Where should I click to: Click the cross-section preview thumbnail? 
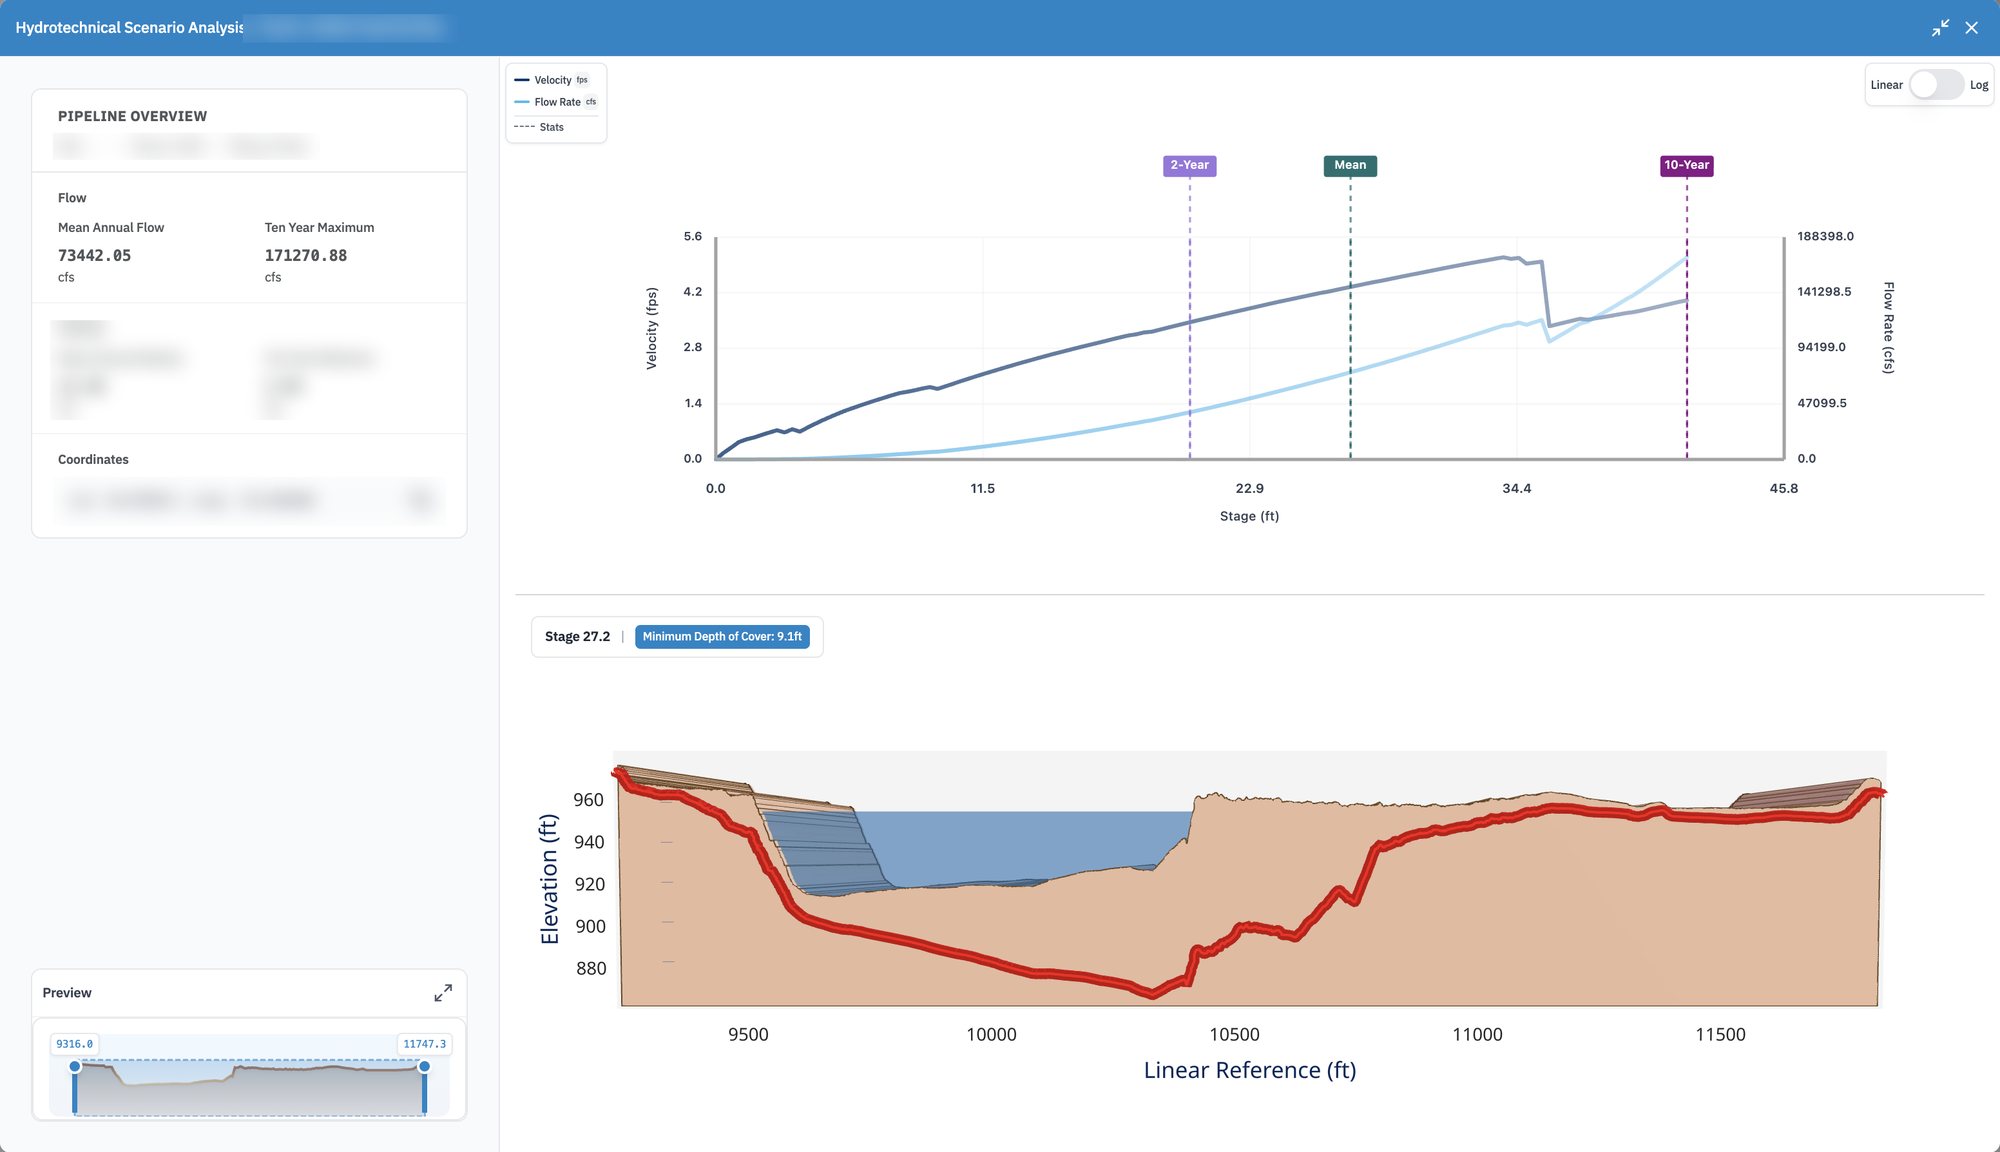coord(249,1076)
